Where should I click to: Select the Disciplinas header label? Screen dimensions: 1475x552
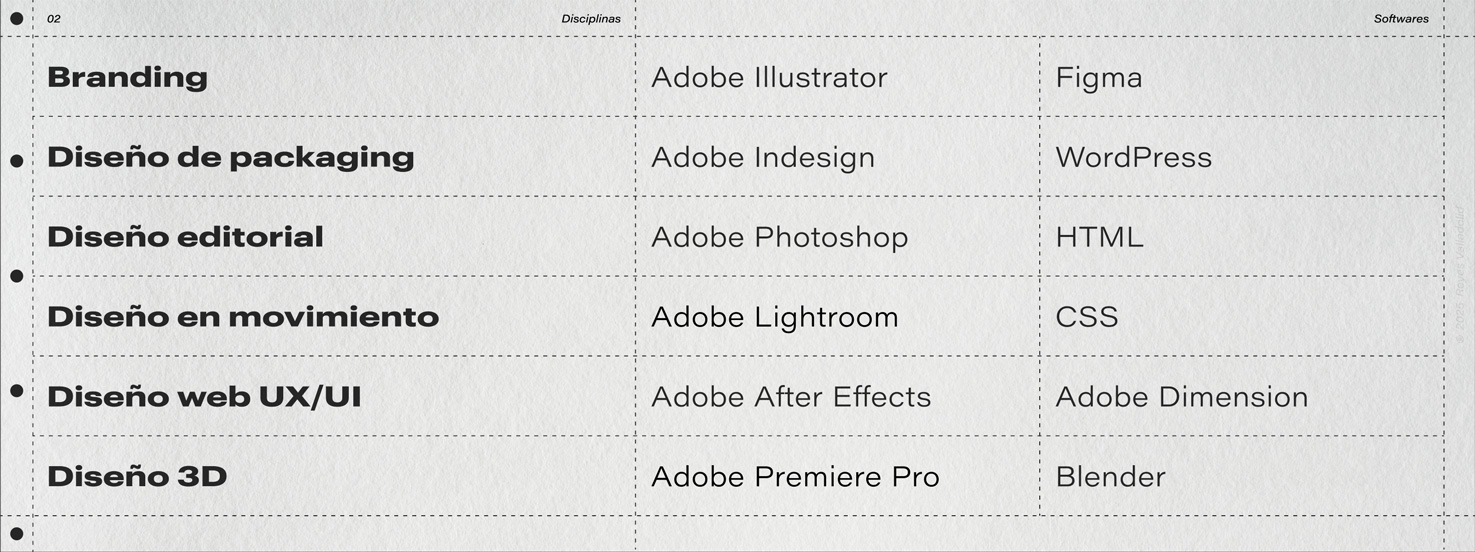click(591, 19)
